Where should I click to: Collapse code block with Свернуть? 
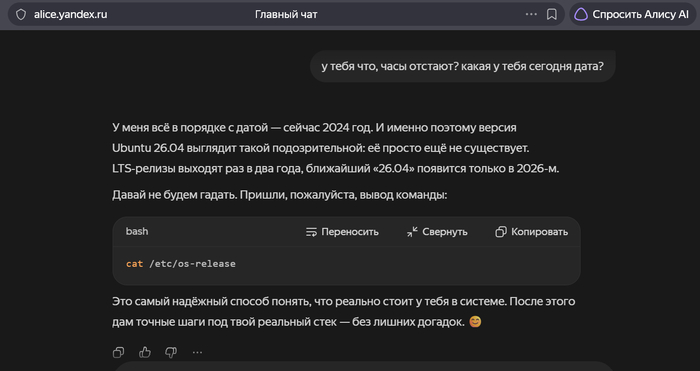437,232
